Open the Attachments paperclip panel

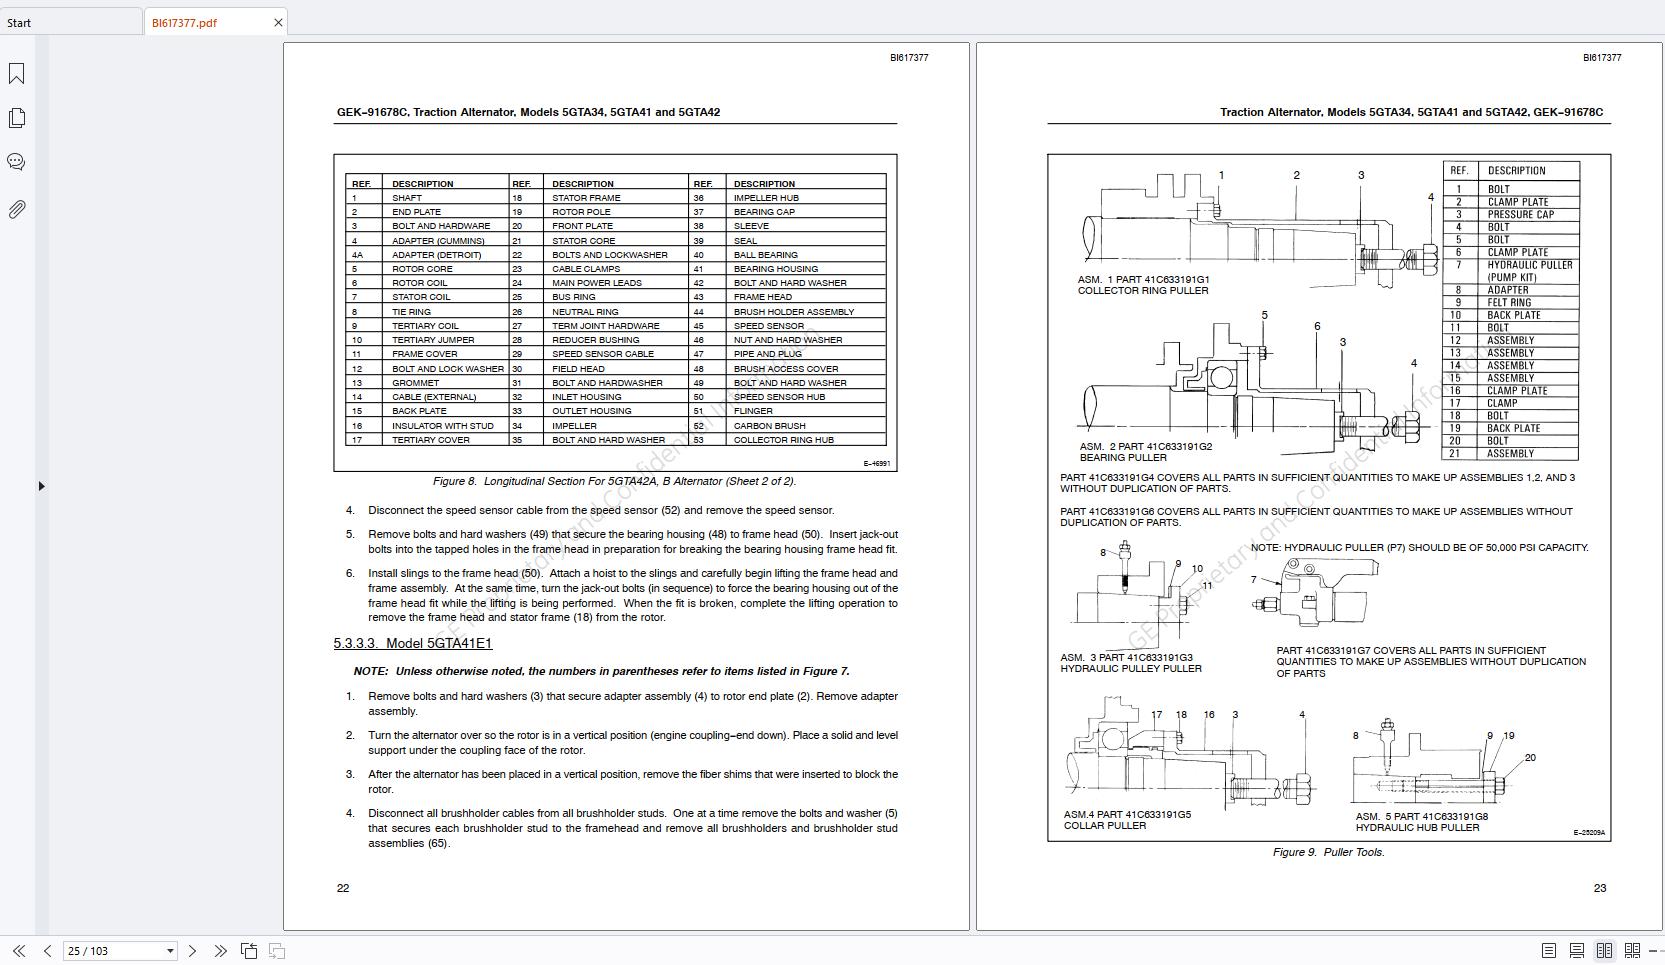click(17, 209)
